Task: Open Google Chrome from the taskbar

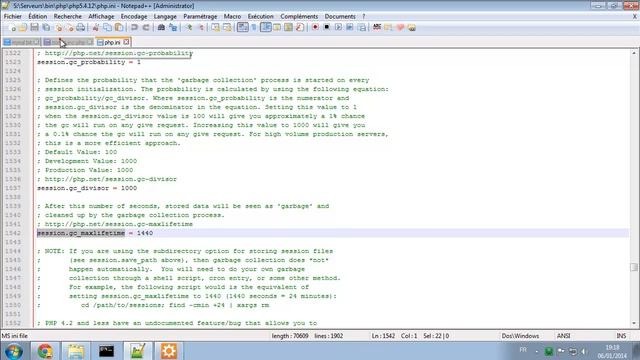Action: [45, 351]
